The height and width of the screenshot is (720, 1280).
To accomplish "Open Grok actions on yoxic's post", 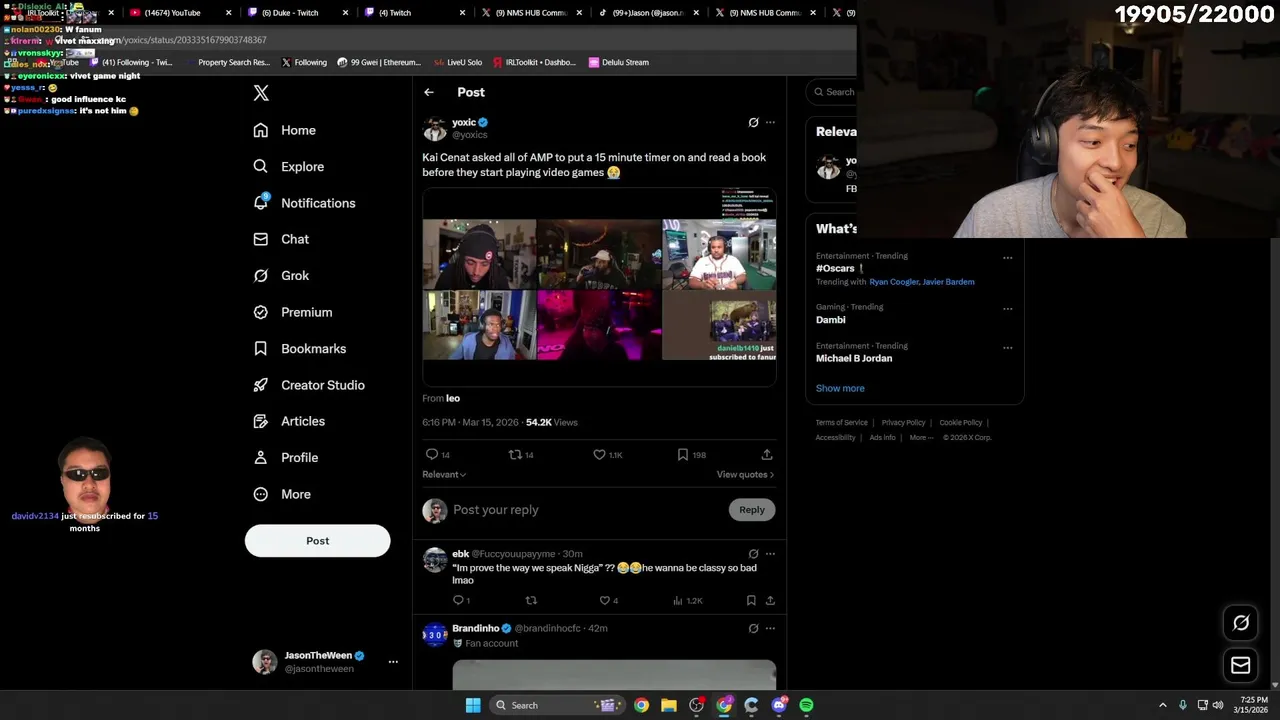I will click(x=753, y=122).
